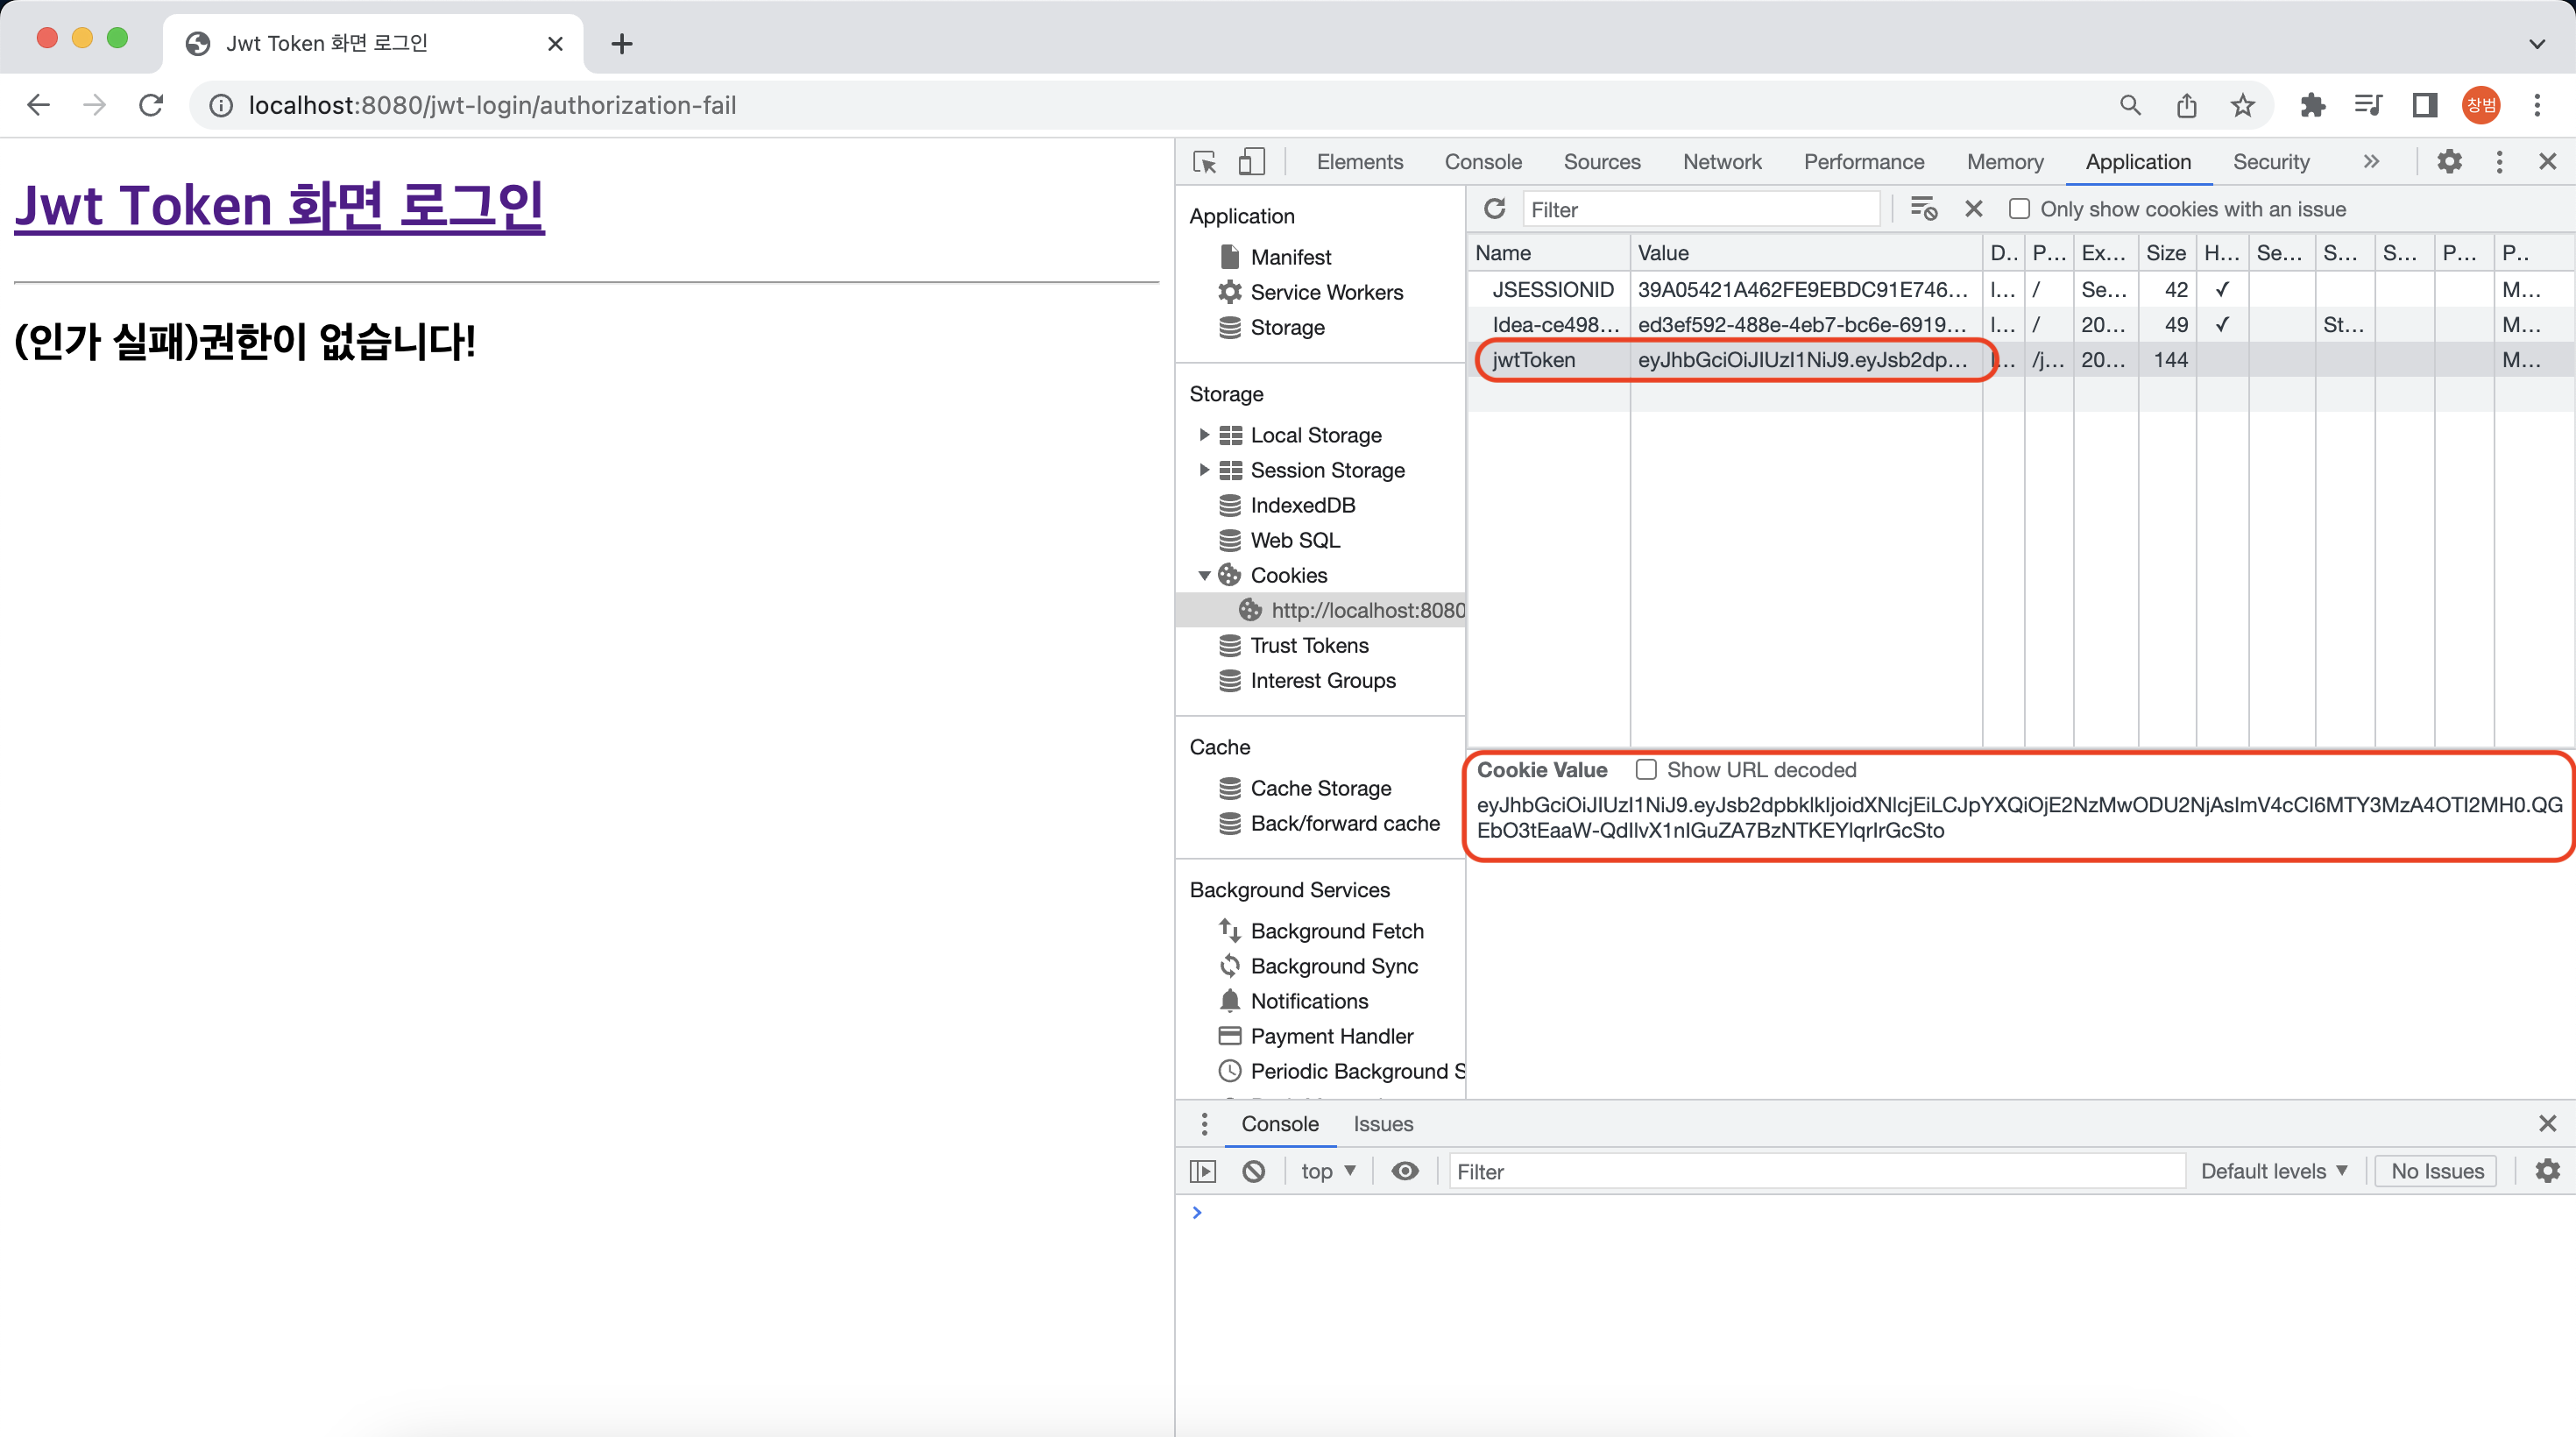2576x1437 pixels.
Task: Click the cookie Filter input field
Action: click(1700, 209)
